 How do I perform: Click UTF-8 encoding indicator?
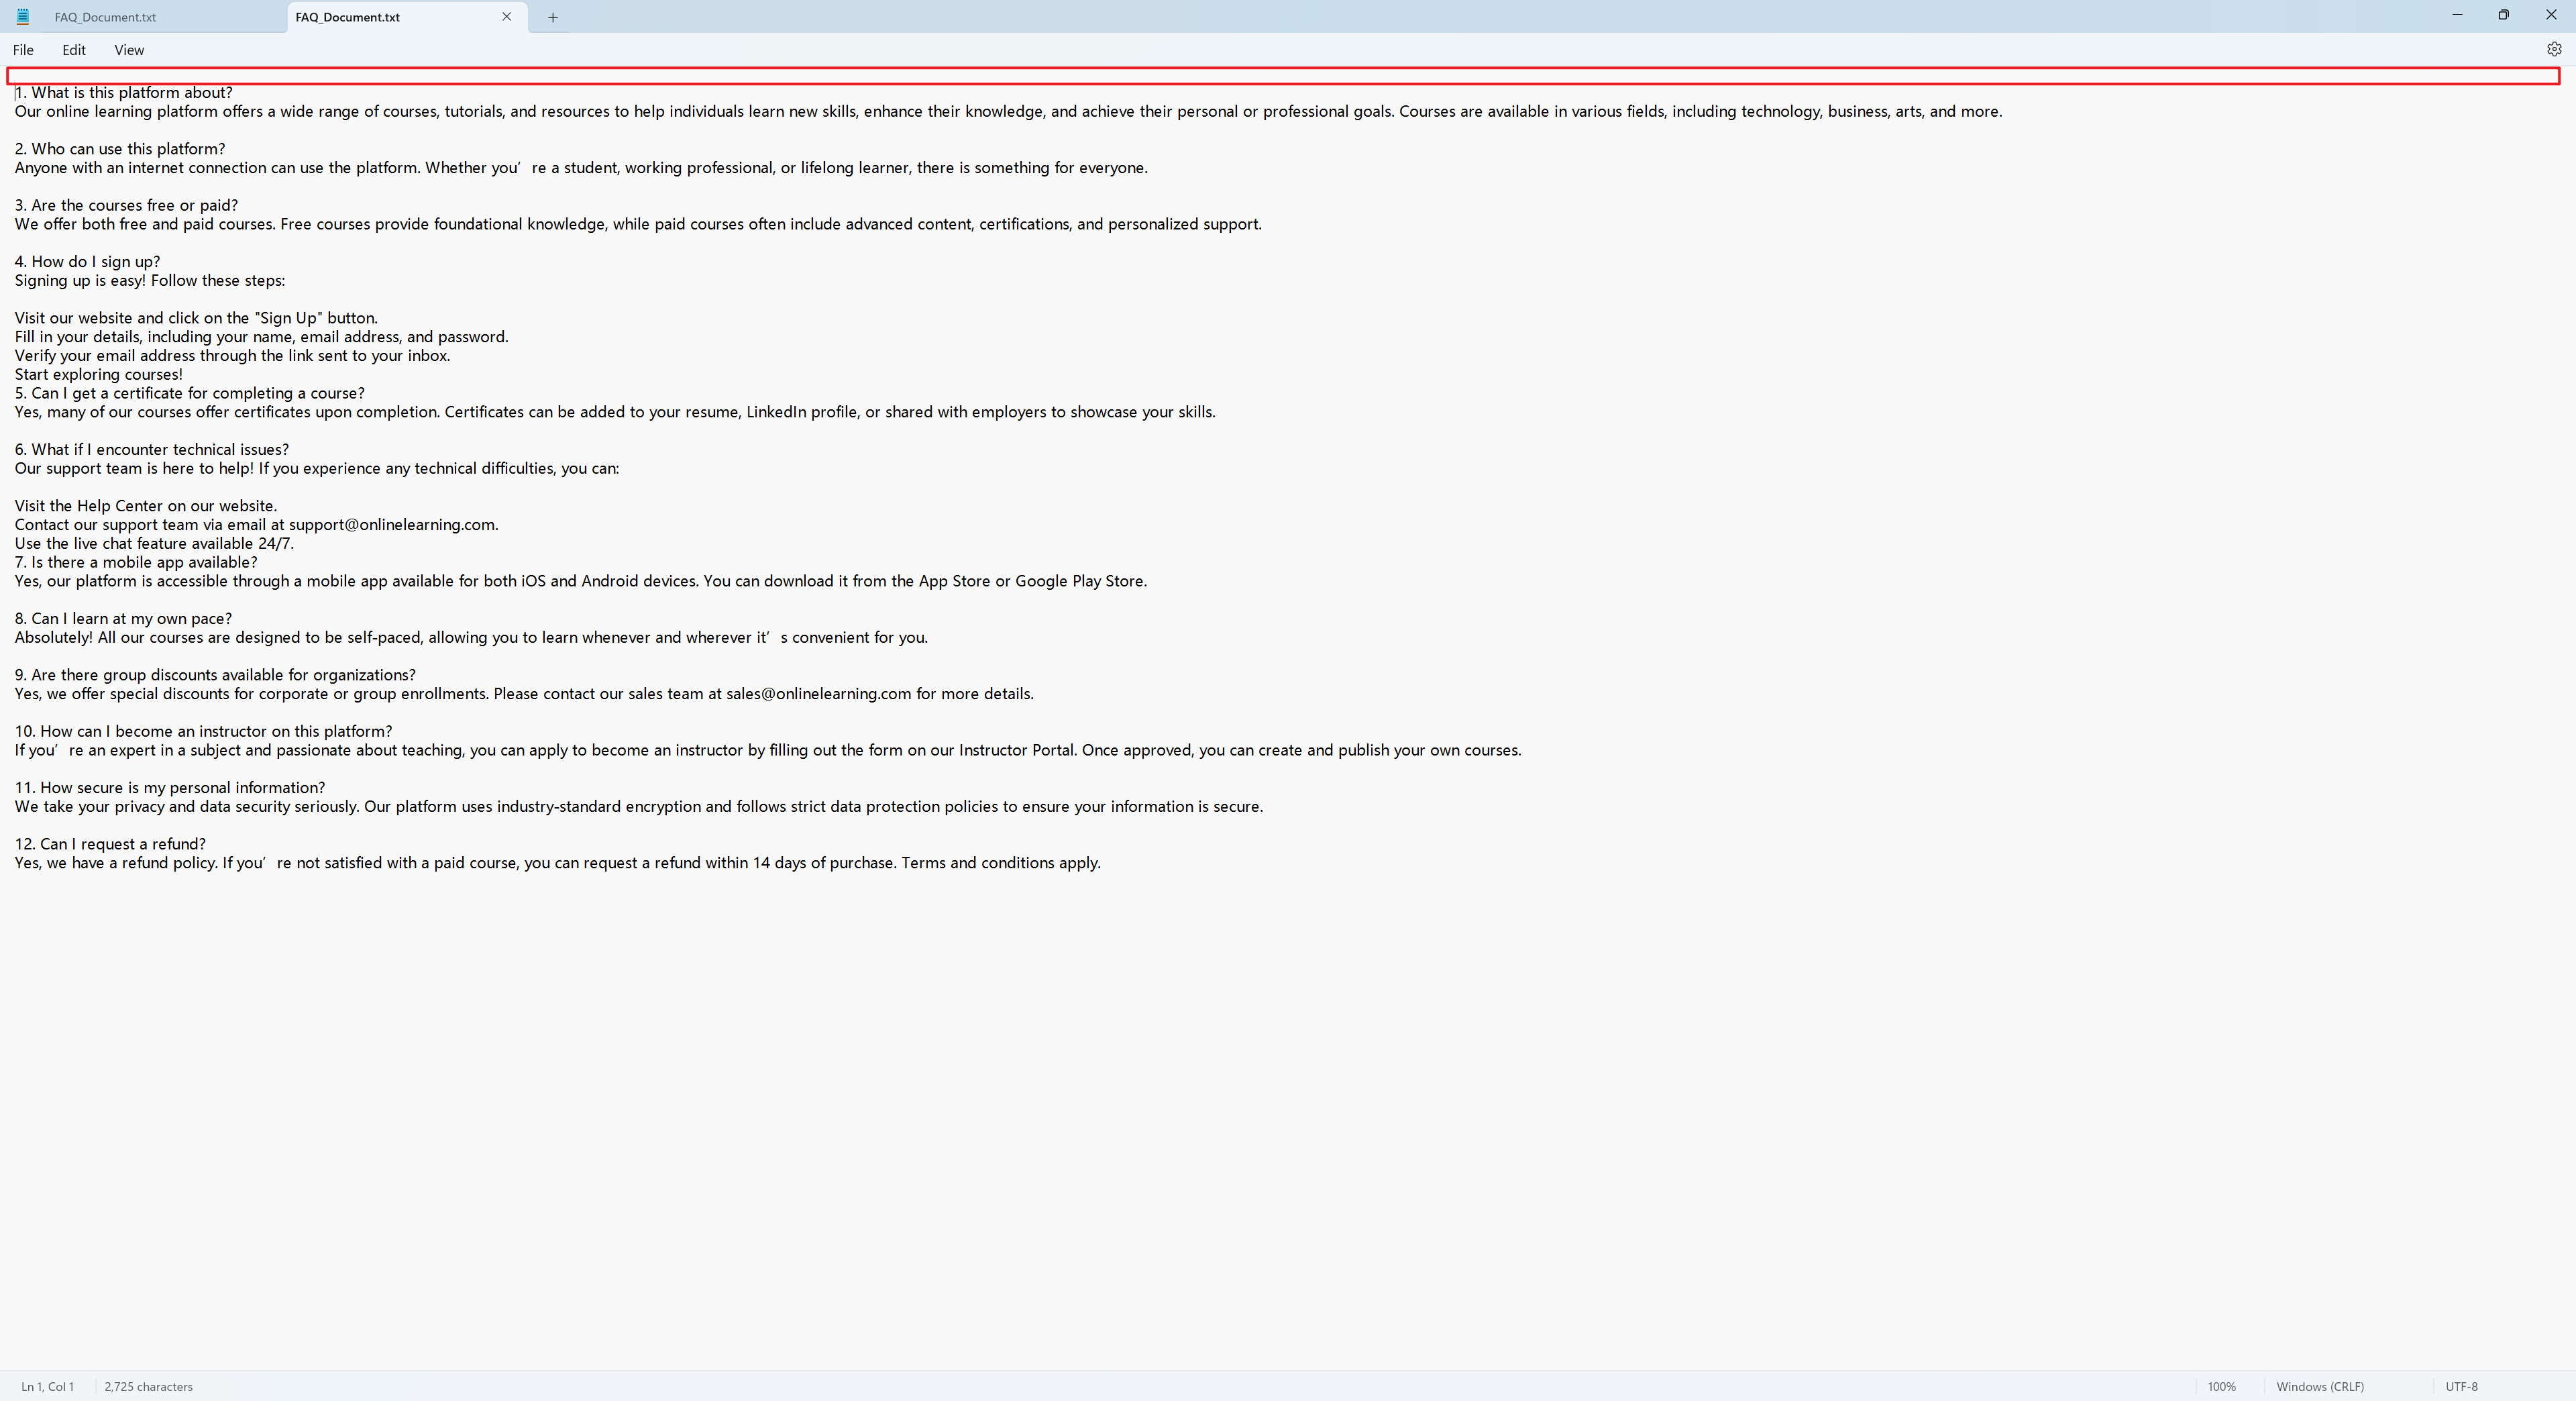(2461, 1386)
